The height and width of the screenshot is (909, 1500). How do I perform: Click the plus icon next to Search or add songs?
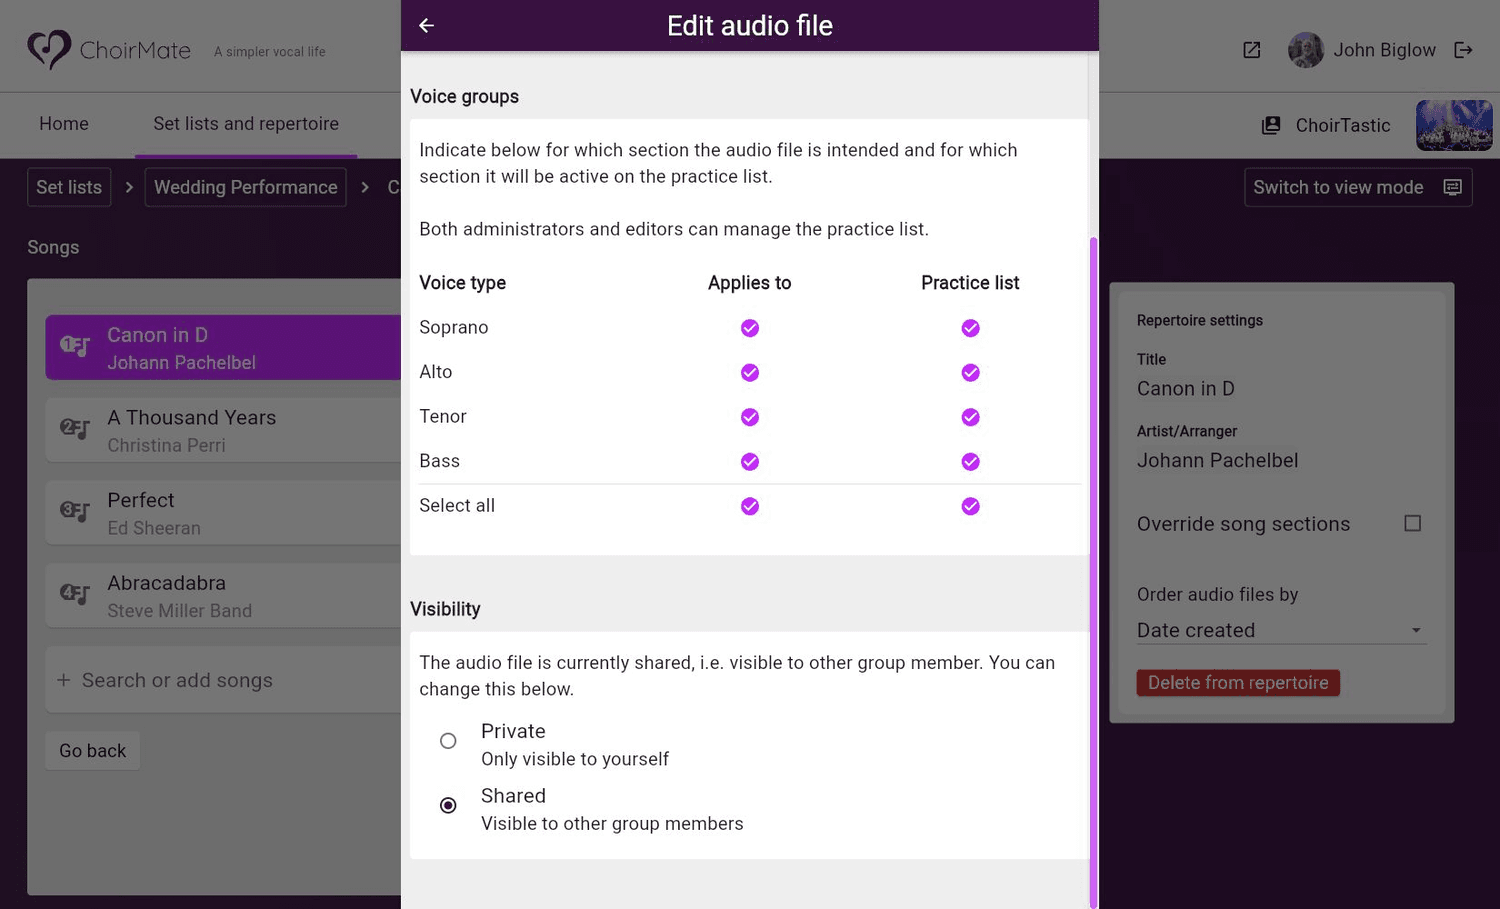point(63,680)
